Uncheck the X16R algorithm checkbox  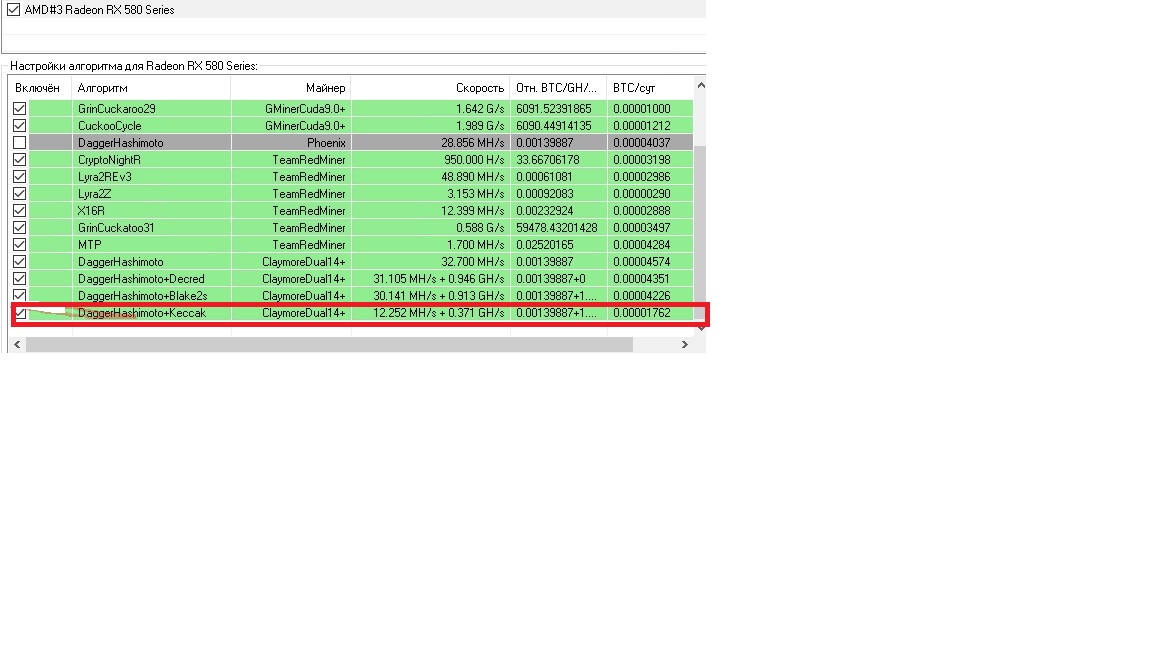(18, 210)
